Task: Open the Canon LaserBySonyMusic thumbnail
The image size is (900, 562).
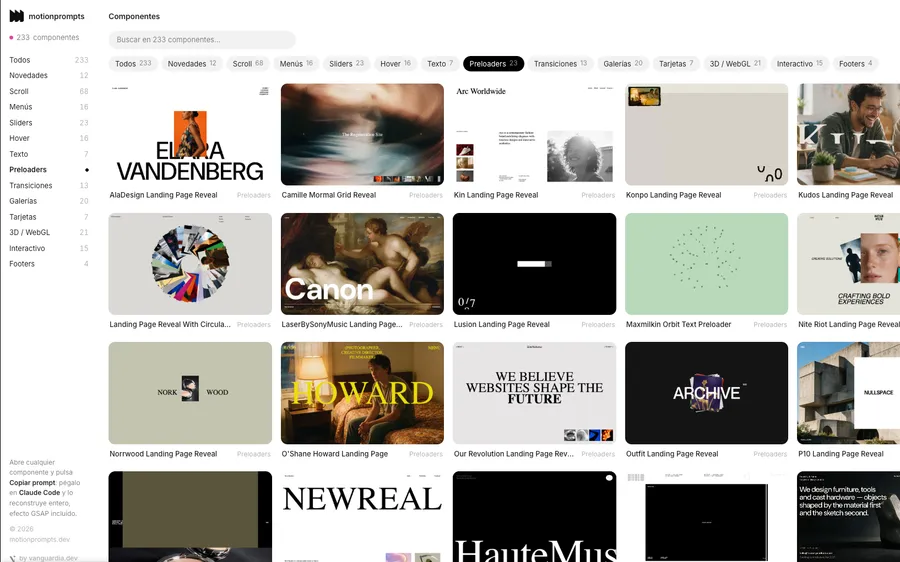Action: pyautogui.click(x=362, y=264)
